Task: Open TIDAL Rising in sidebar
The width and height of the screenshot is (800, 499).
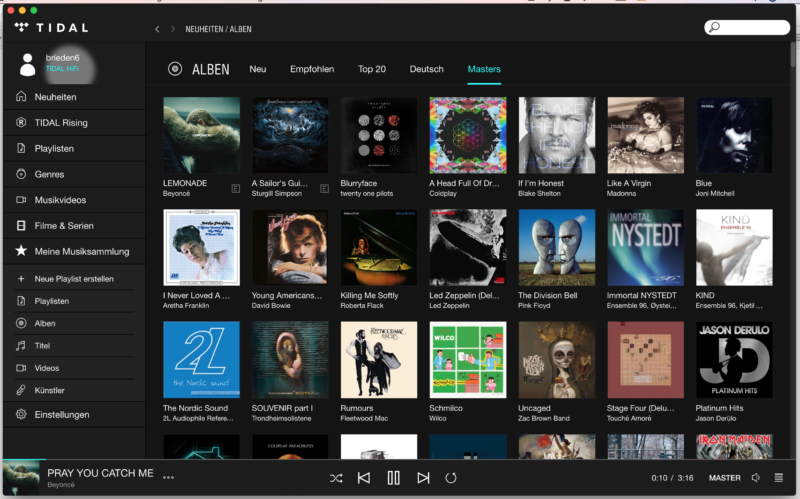Action: (74, 122)
